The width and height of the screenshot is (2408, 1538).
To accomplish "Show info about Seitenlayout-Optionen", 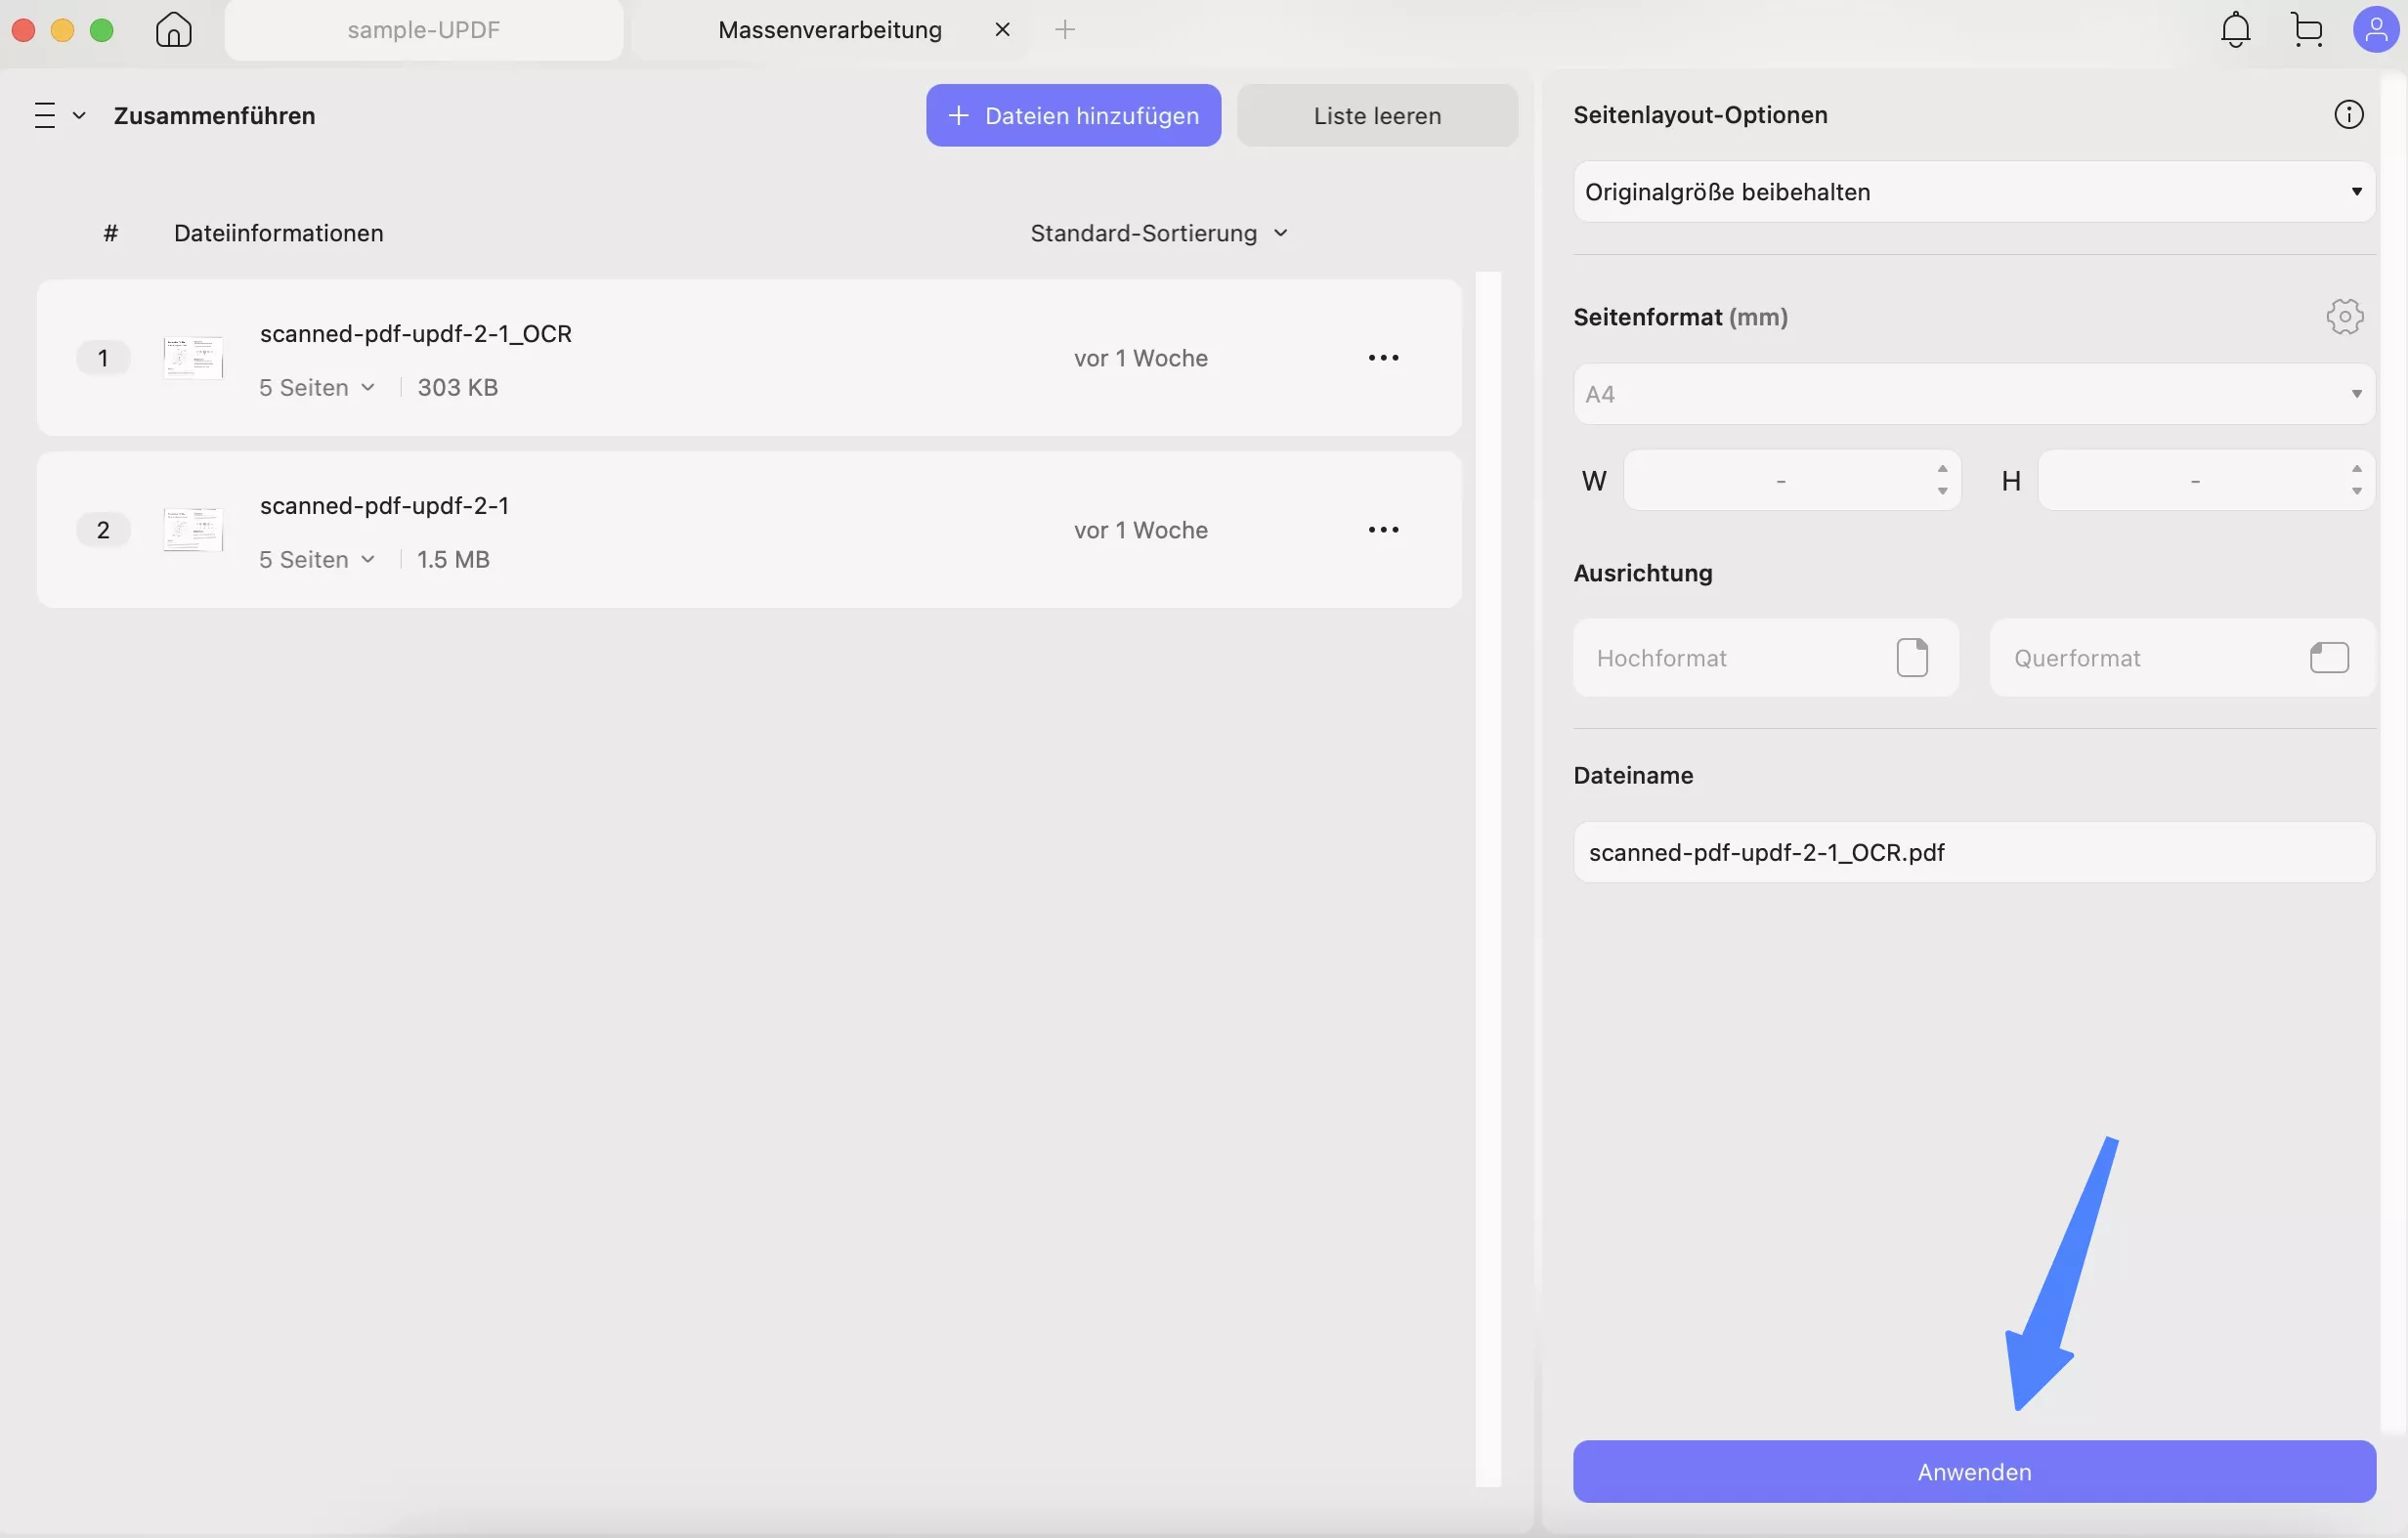I will [x=2349, y=113].
